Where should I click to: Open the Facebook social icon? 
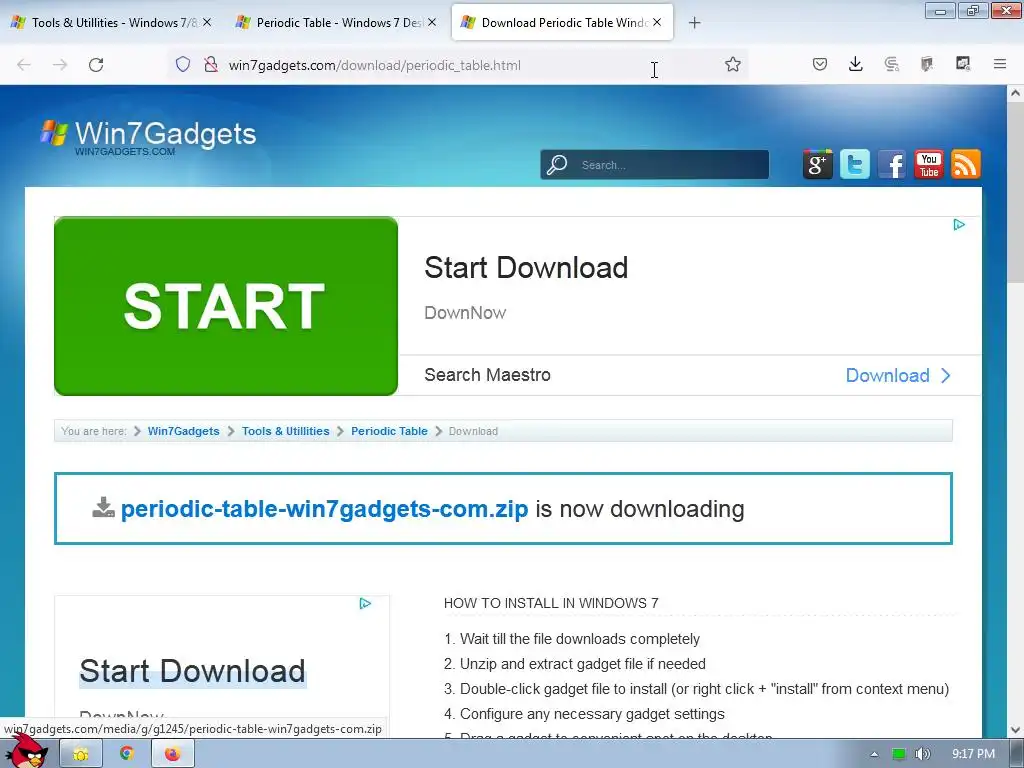coord(892,164)
